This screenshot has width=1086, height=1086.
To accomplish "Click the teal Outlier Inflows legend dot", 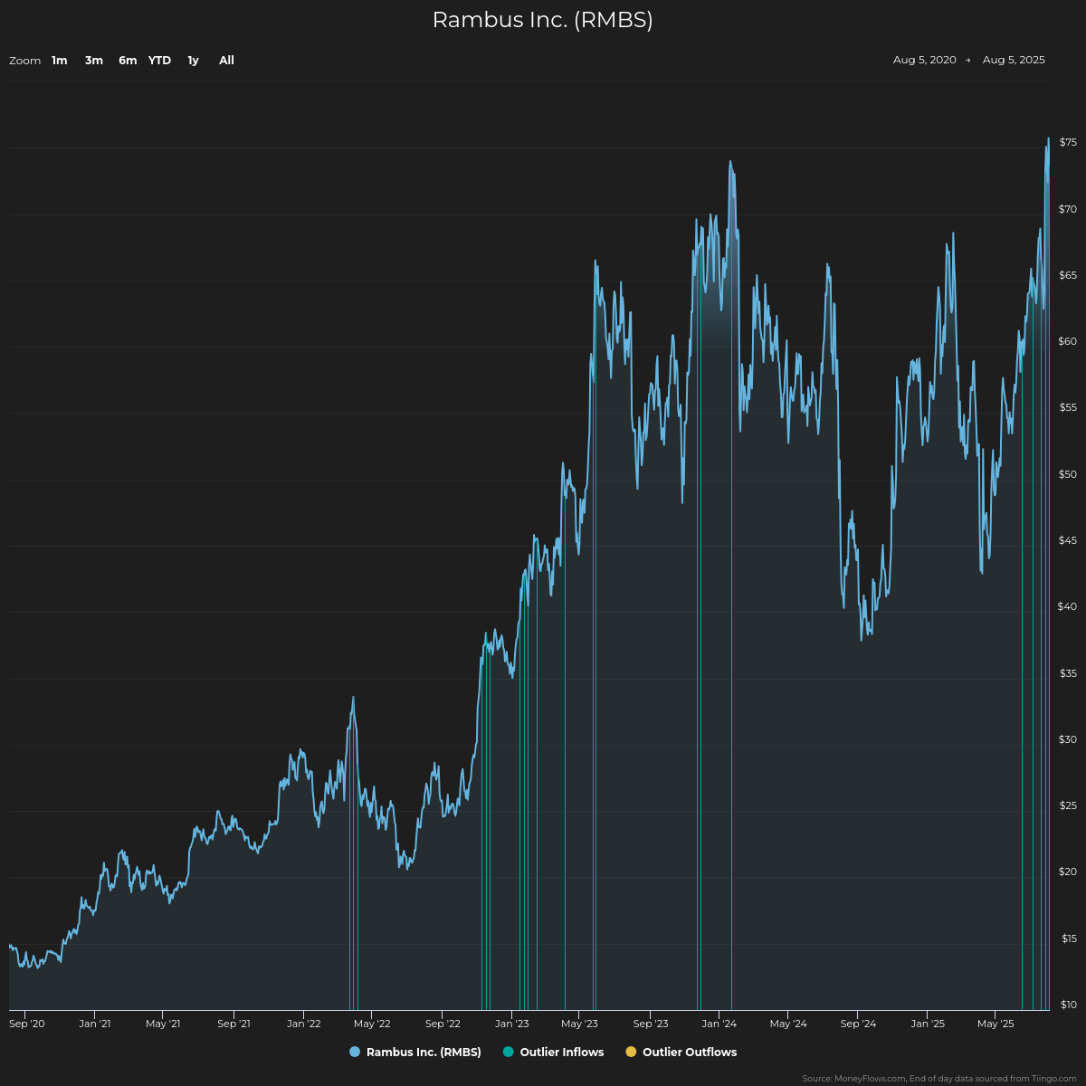I will [x=508, y=1052].
